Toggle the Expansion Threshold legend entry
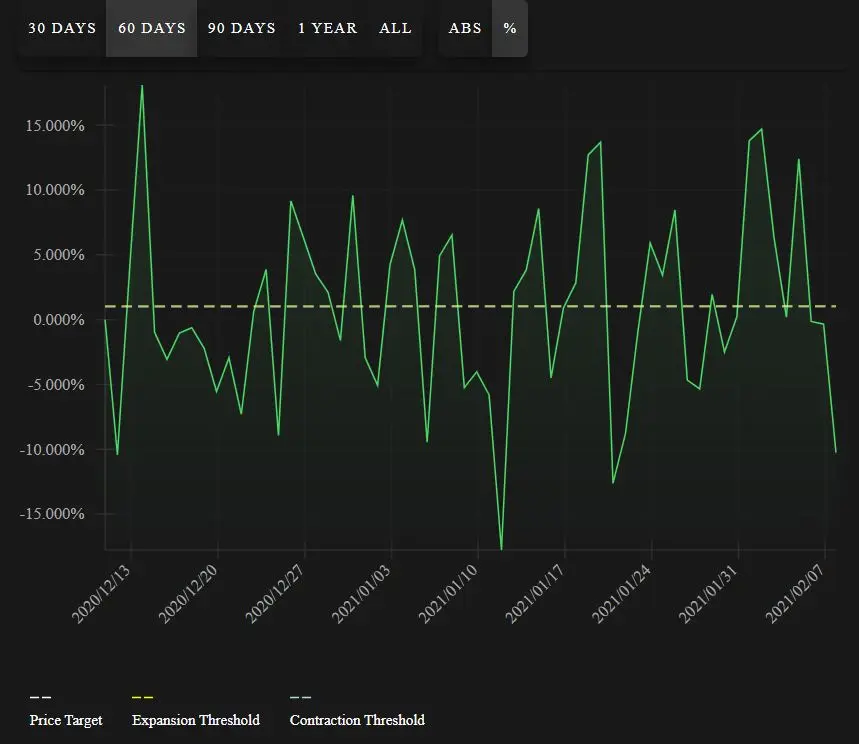859x744 pixels. click(x=196, y=720)
